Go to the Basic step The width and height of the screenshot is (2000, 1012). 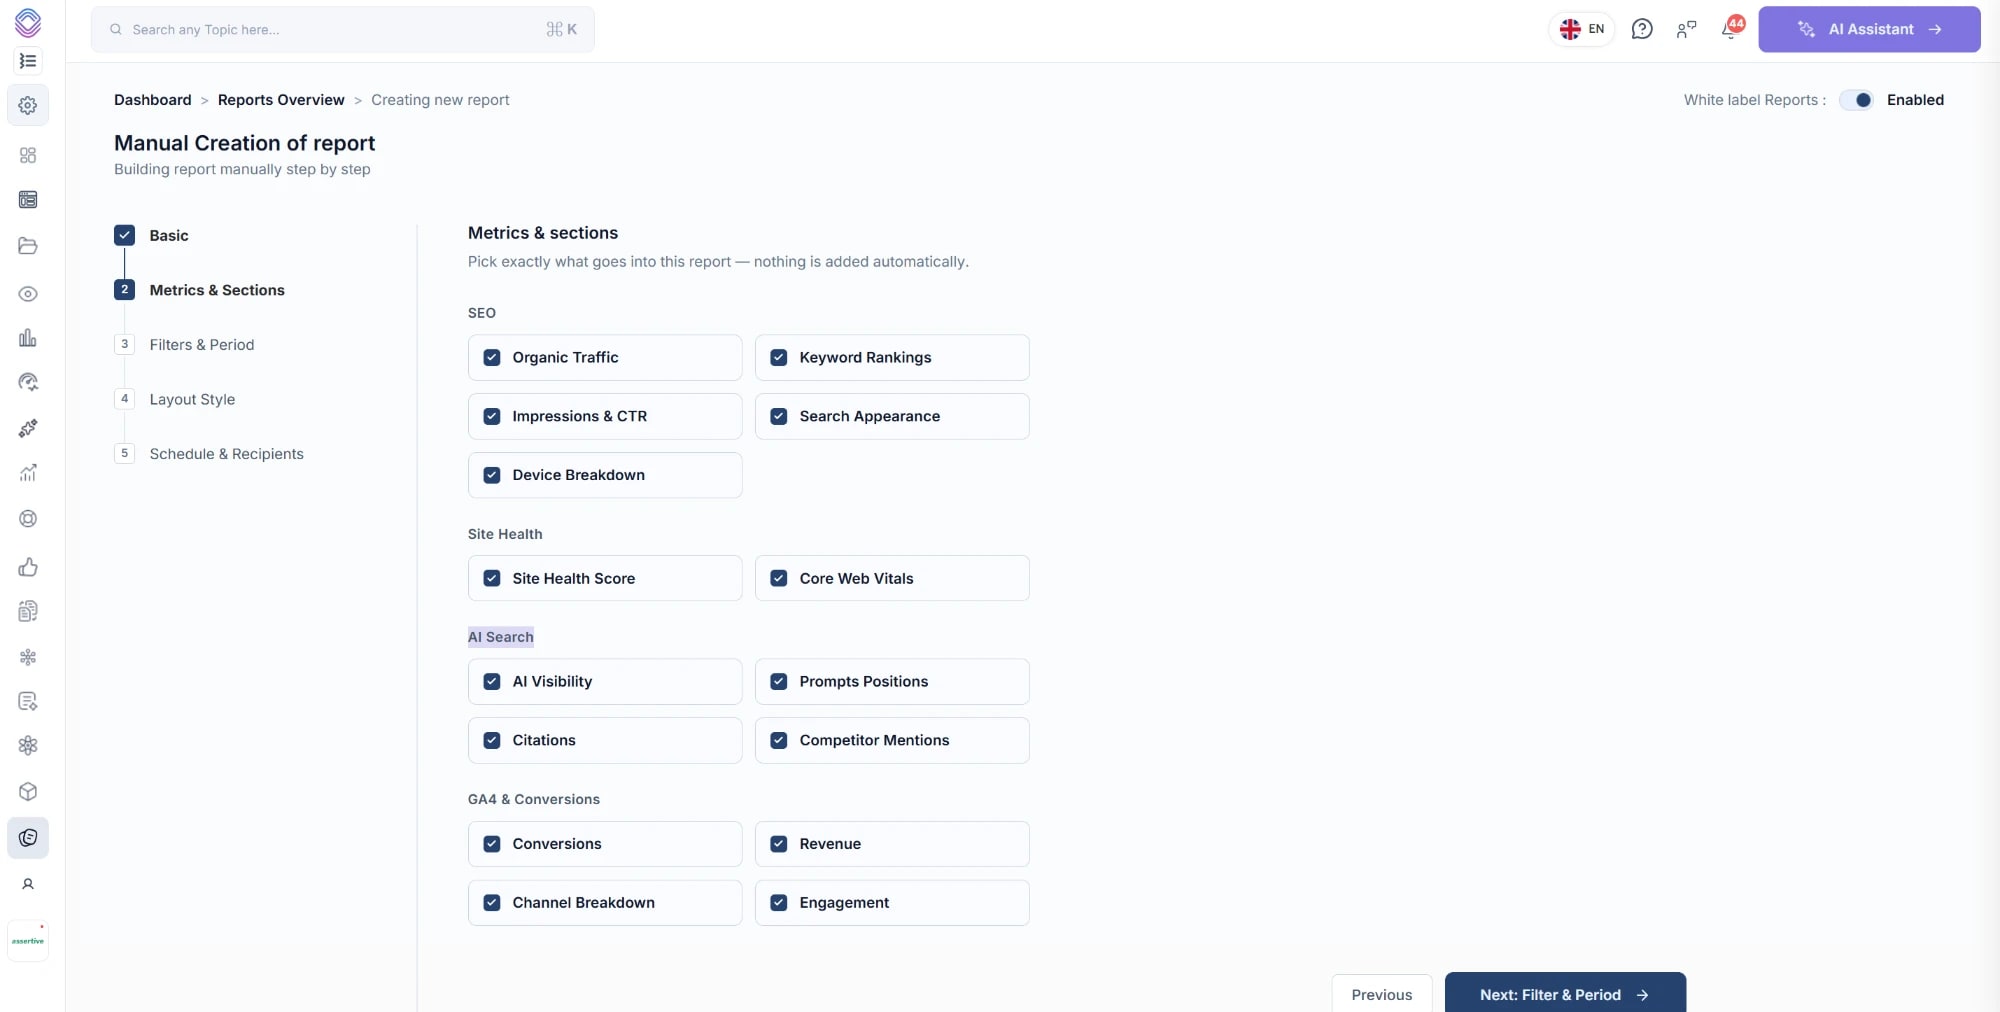[152, 235]
